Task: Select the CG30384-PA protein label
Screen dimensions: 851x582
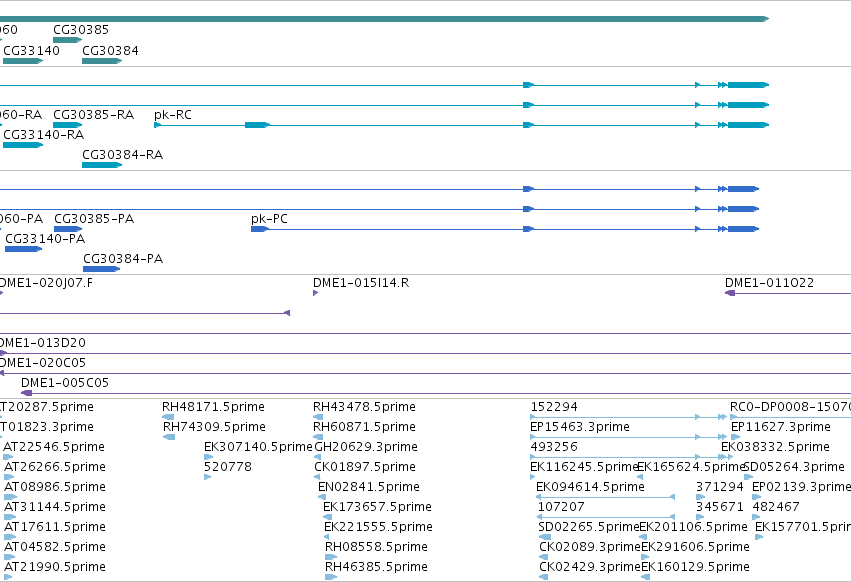Action: coord(123,259)
